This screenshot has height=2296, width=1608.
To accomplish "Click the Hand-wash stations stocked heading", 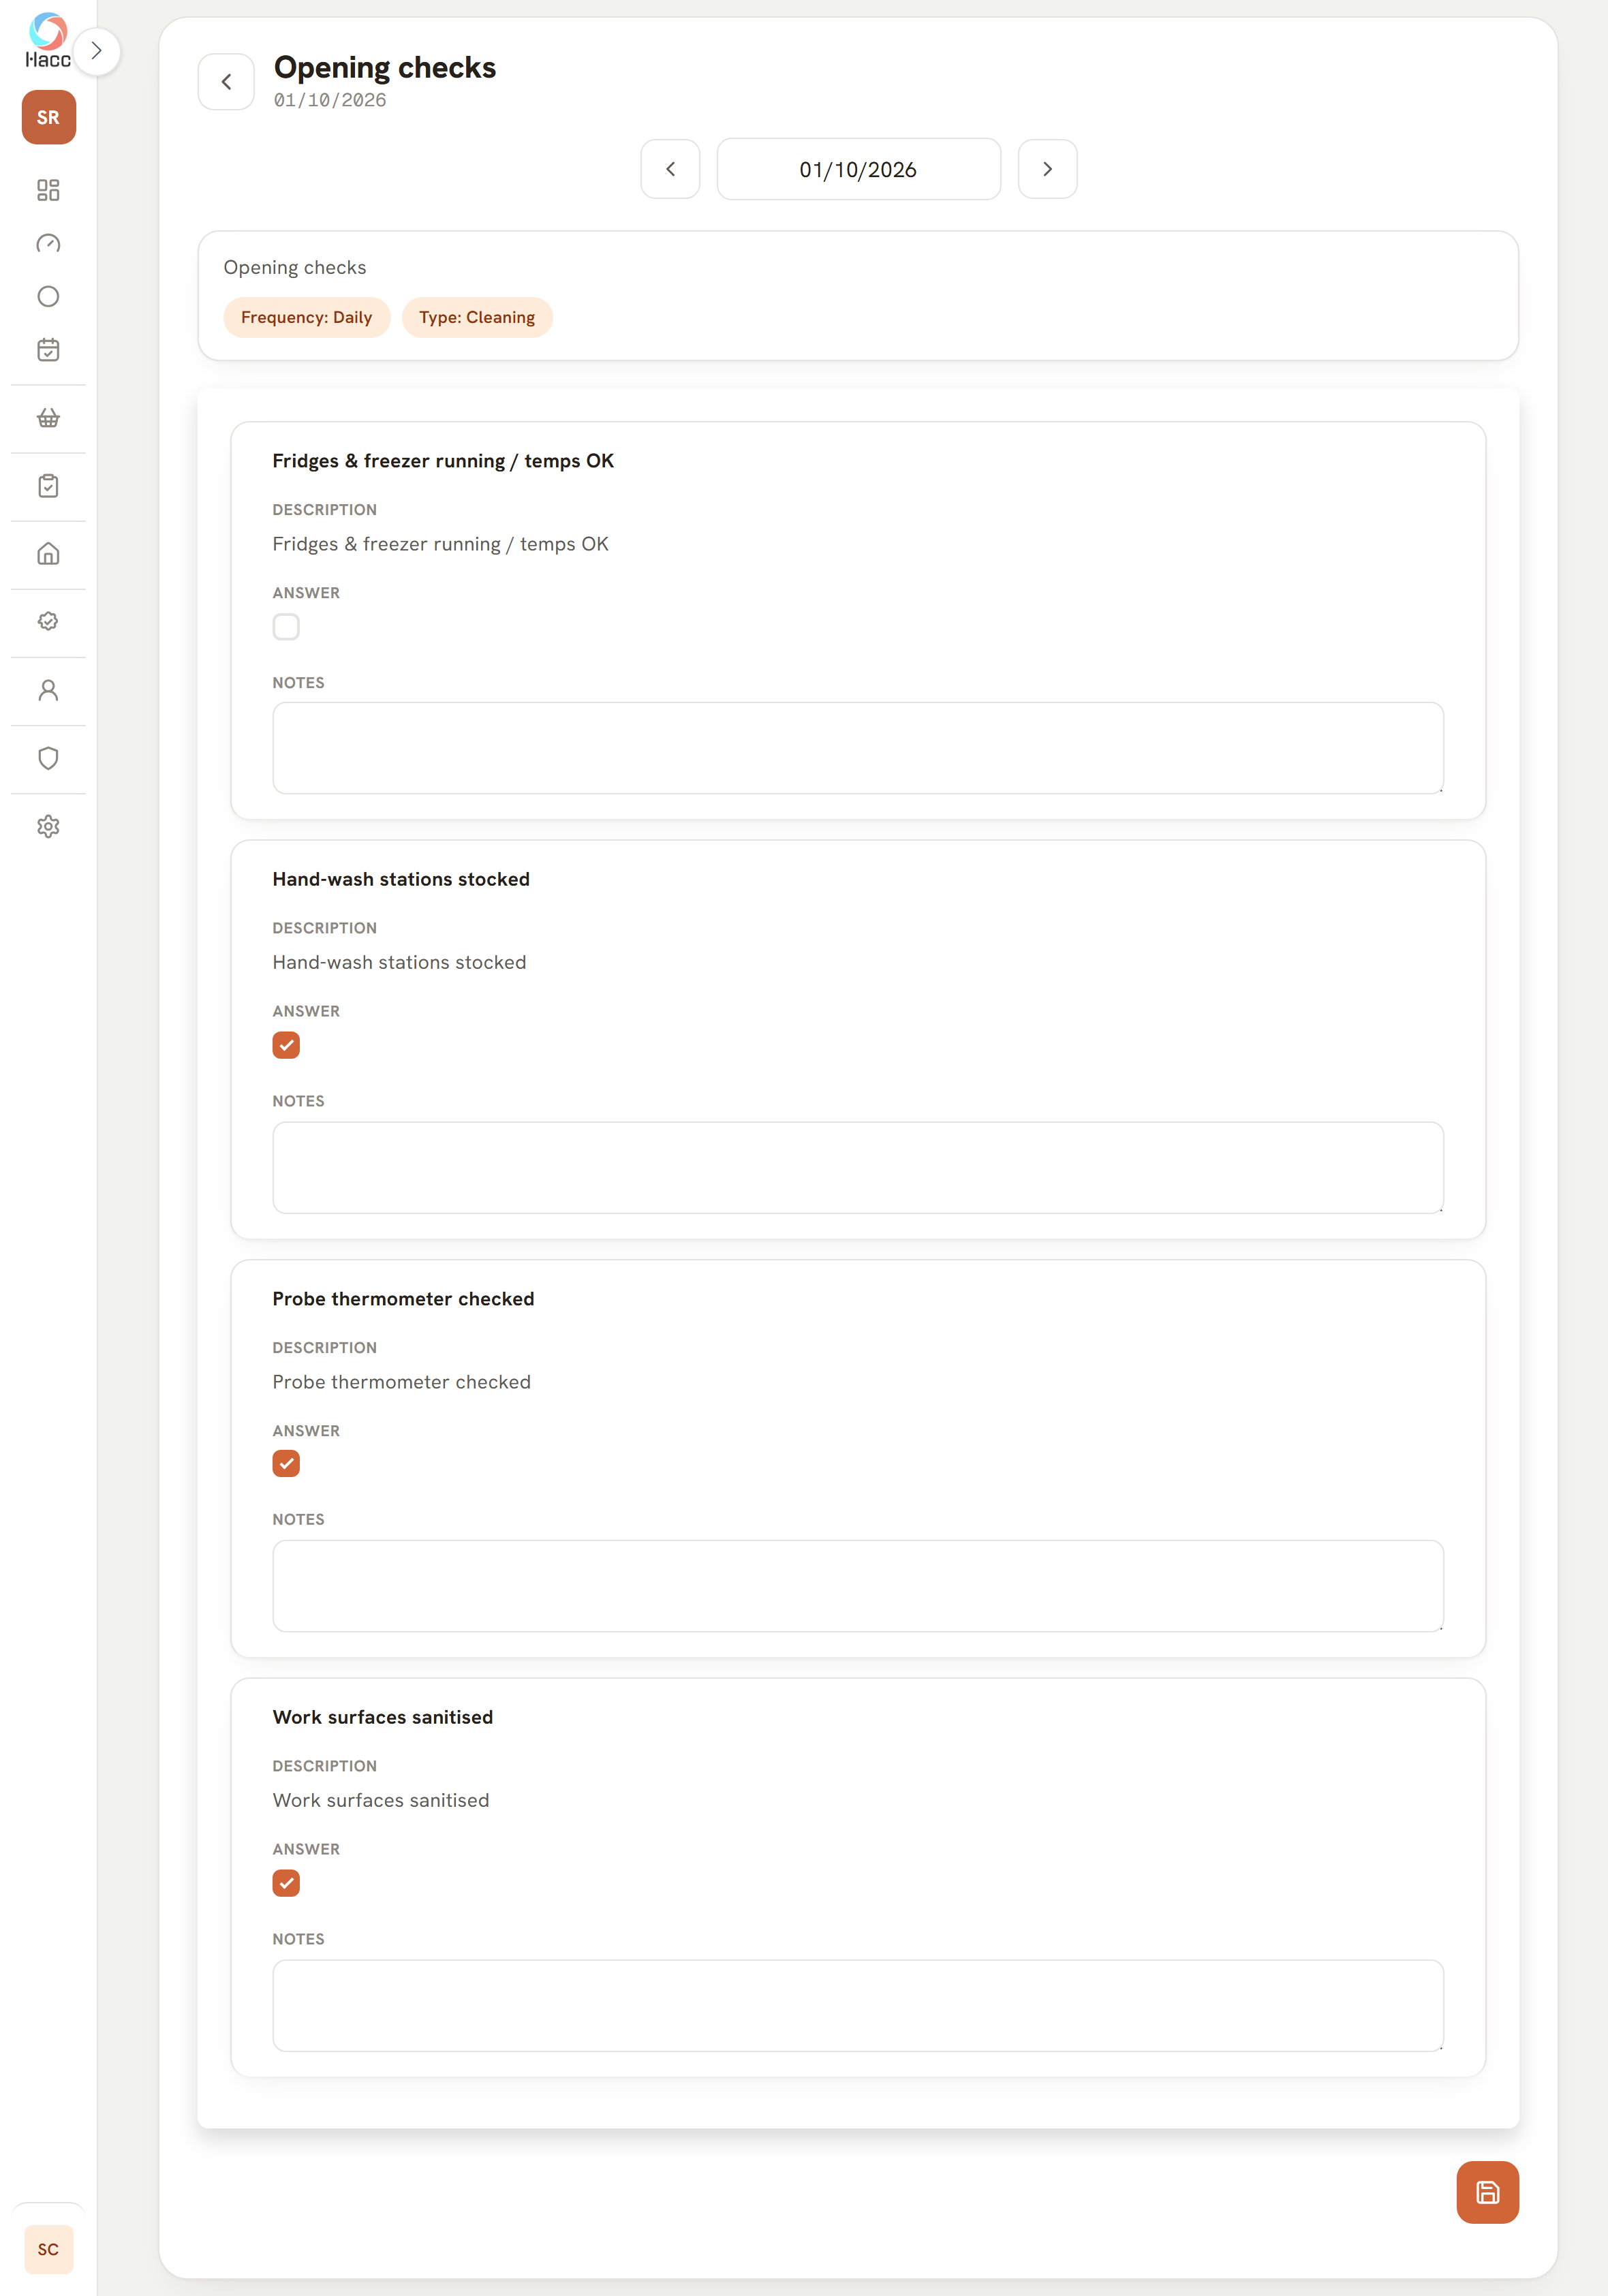I will 401,879.
